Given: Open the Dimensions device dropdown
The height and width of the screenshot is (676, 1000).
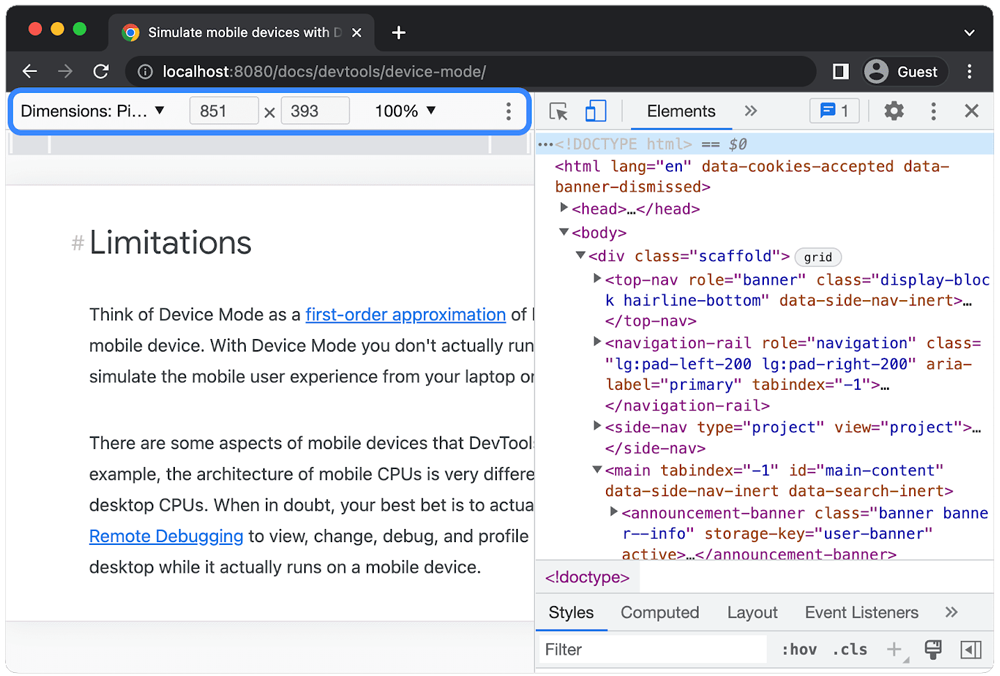Looking at the screenshot, I should (x=92, y=111).
